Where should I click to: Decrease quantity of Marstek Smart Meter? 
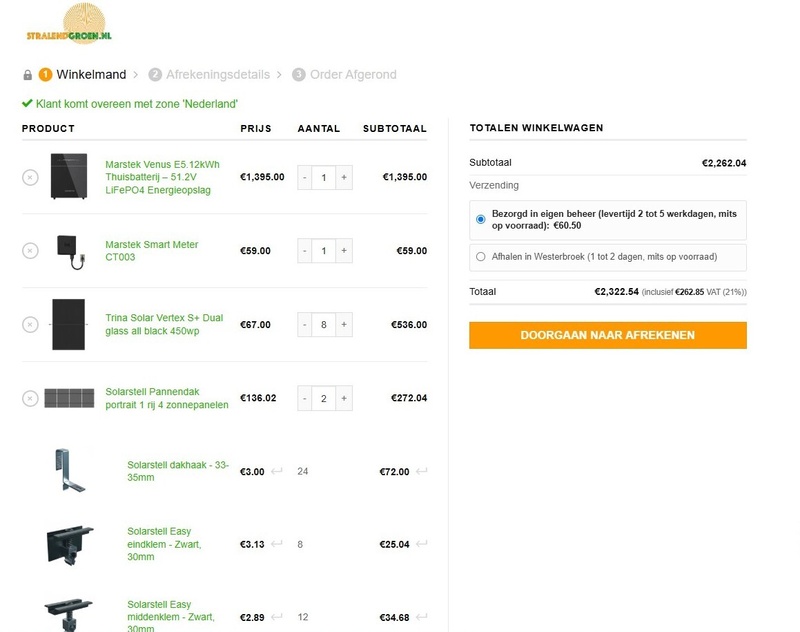click(305, 251)
